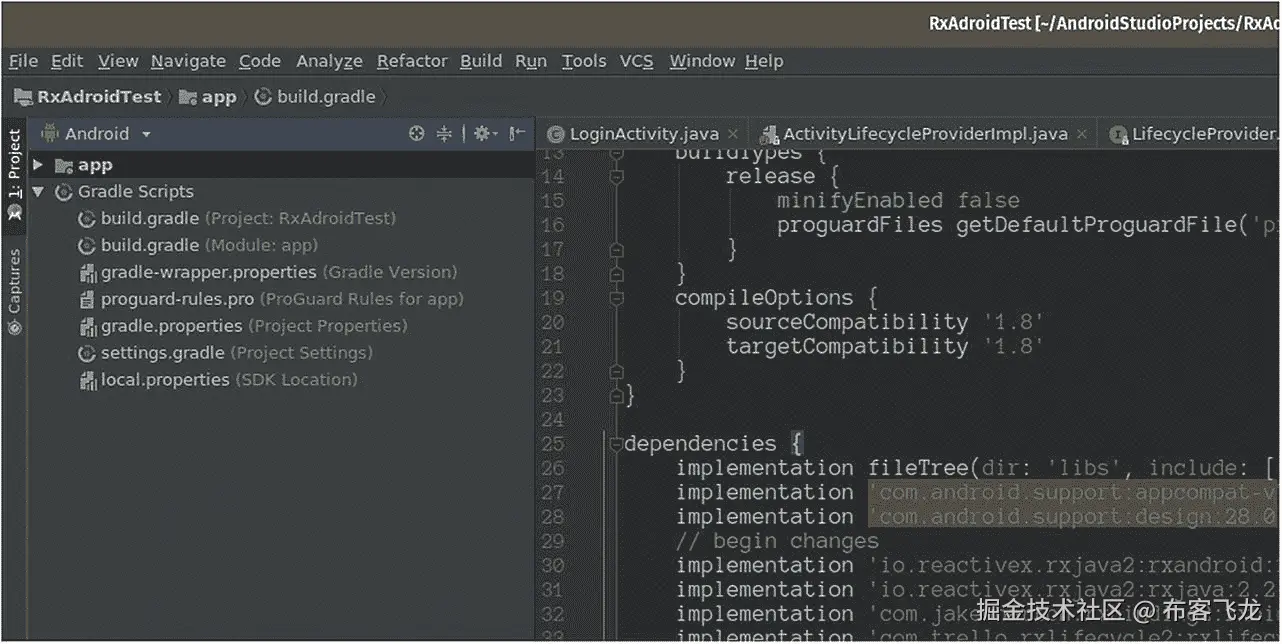This screenshot has height=644, width=1282.
Task: Open the VCS menu
Action: click(636, 61)
